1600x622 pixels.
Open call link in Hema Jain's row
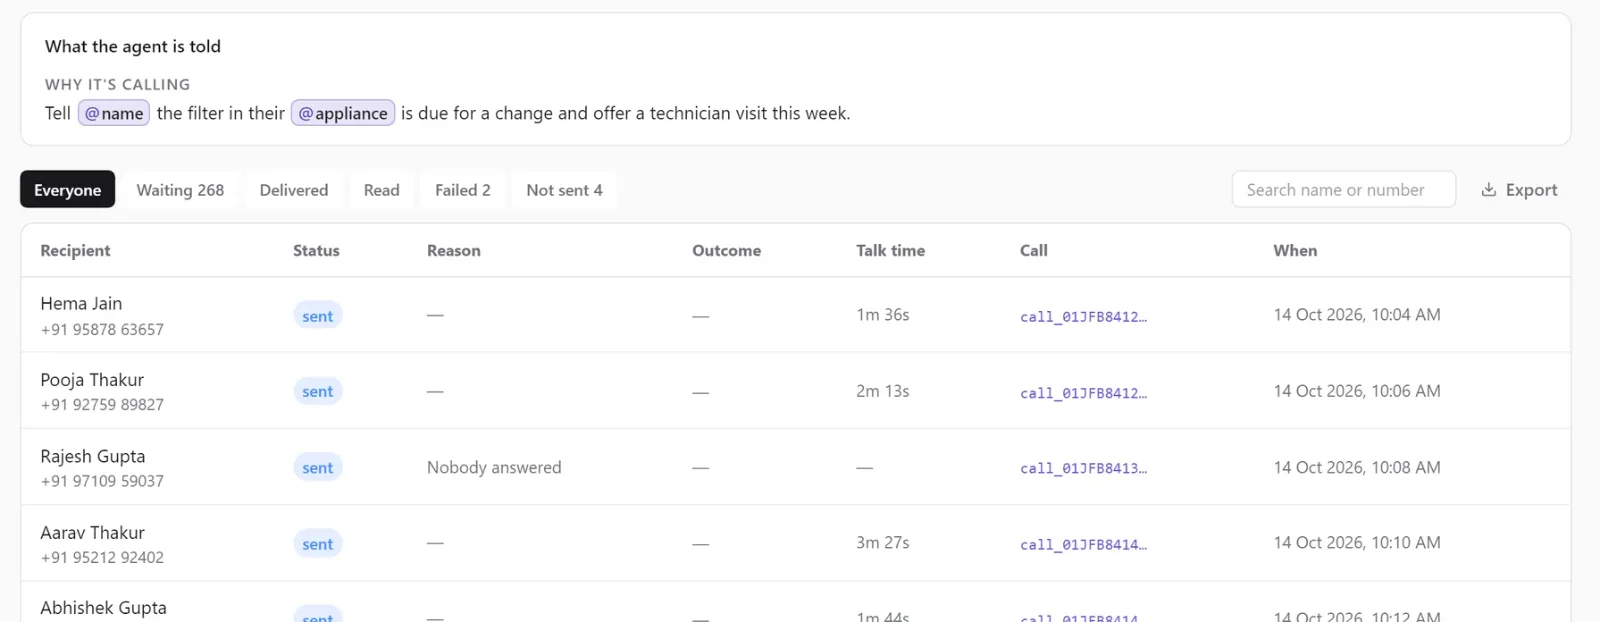click(x=1083, y=316)
